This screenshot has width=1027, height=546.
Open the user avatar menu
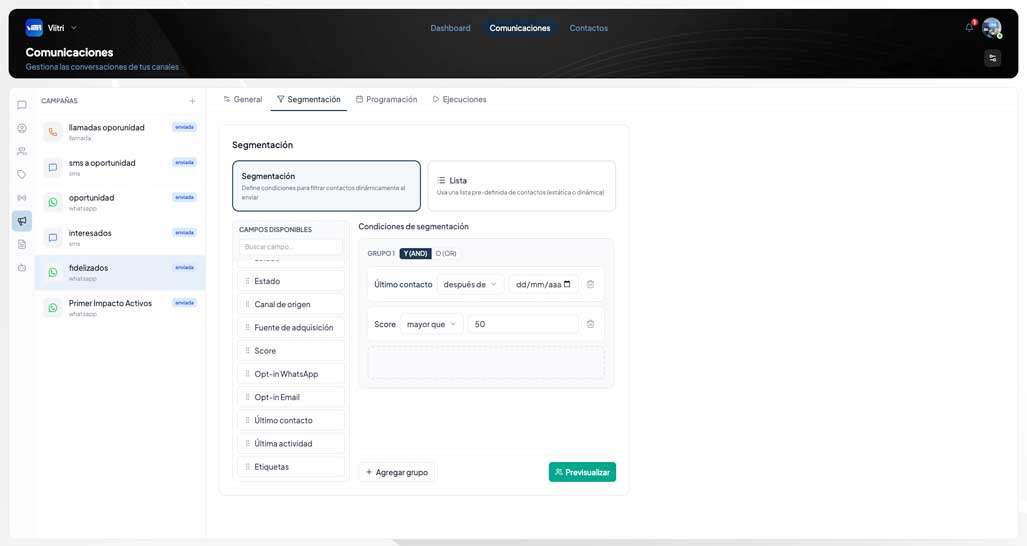(992, 27)
